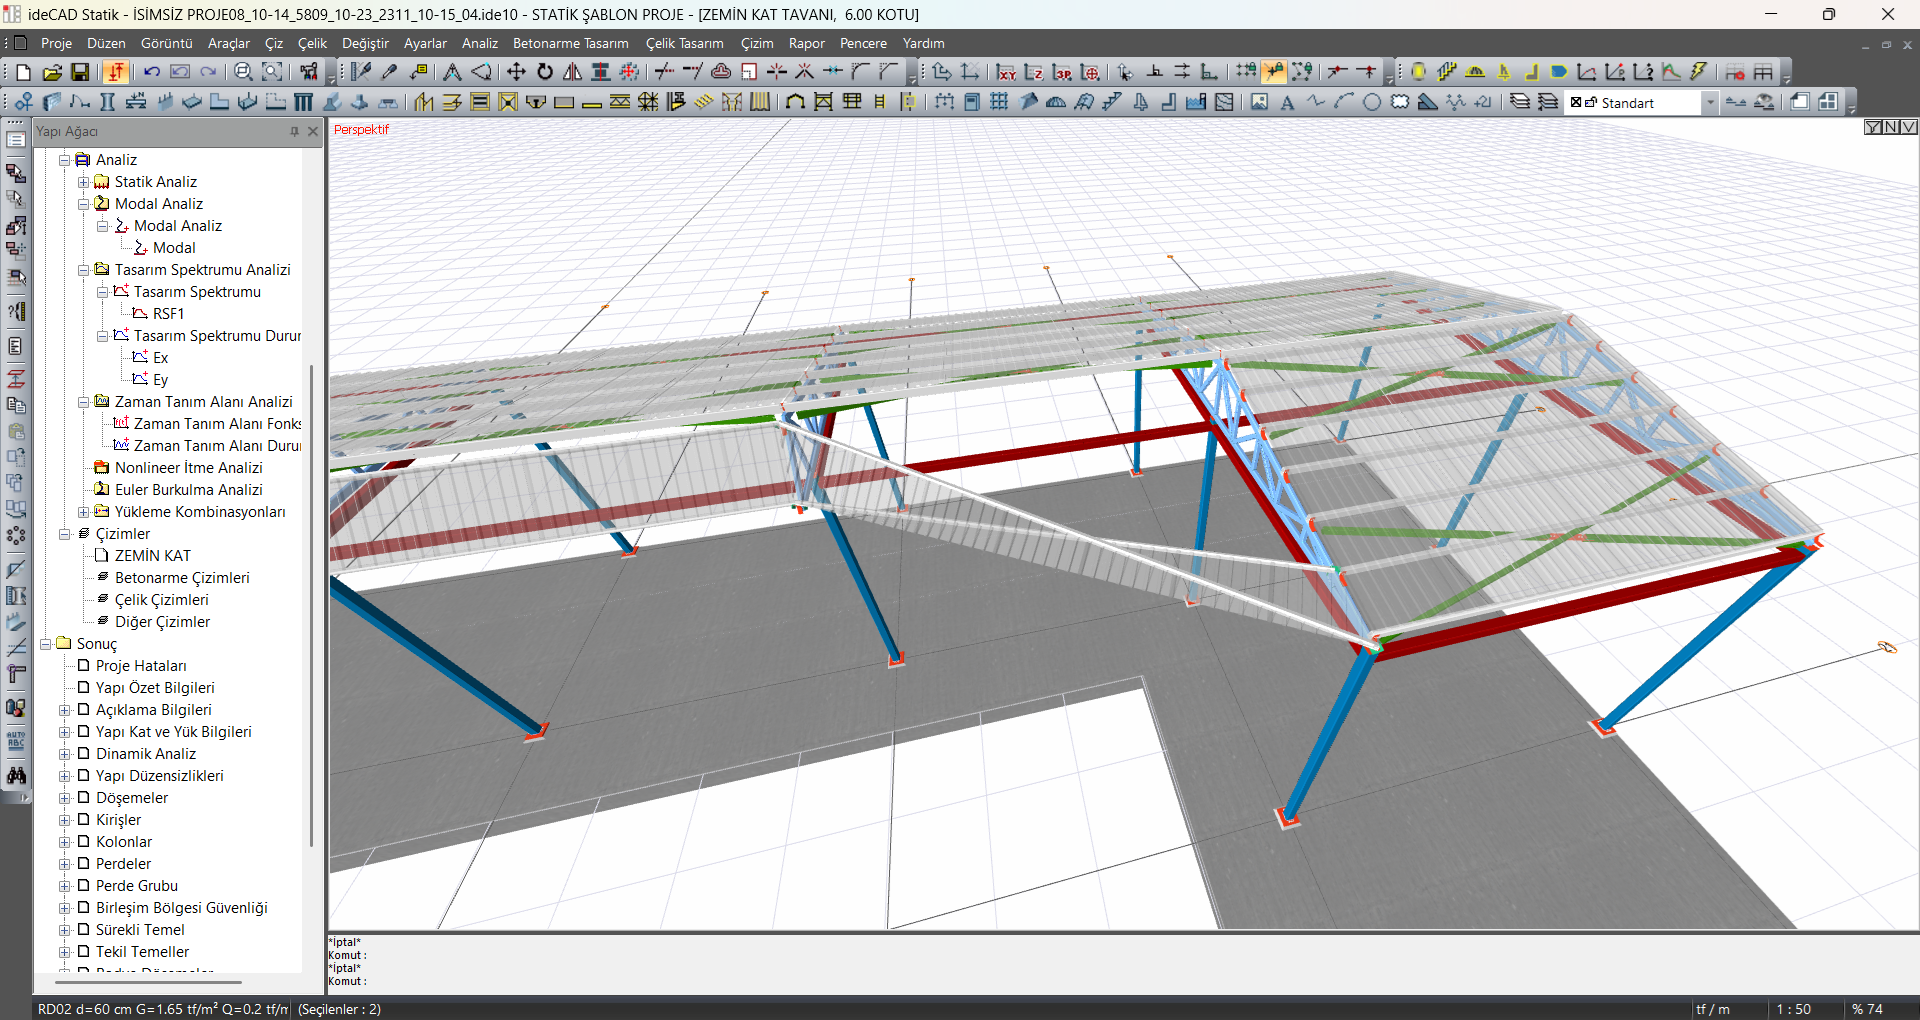This screenshot has width=1920, height=1020.
Task: Close the Yapı Ağacı panel
Action: 313,131
